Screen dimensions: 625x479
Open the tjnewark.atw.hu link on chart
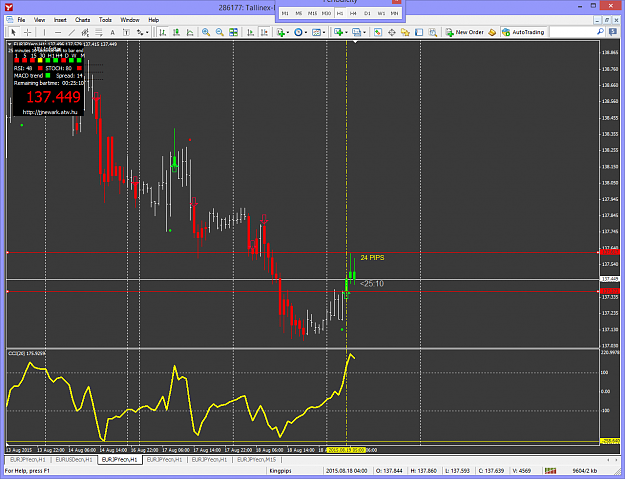point(50,112)
